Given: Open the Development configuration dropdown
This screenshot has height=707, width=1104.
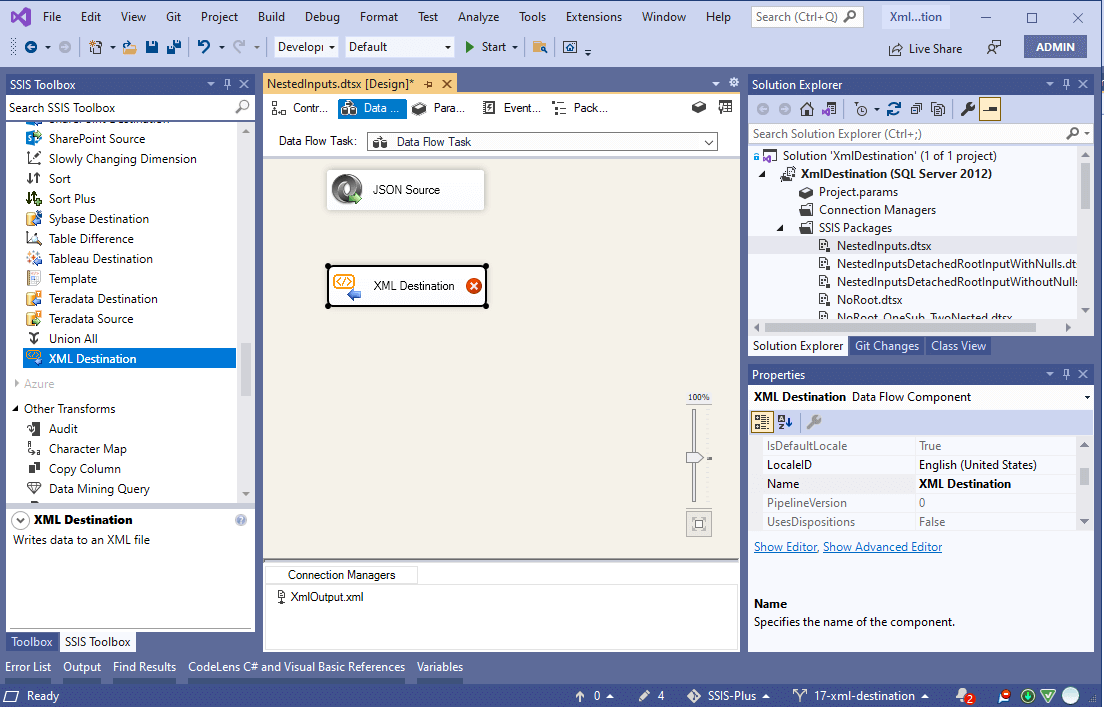Looking at the screenshot, I should 306,47.
